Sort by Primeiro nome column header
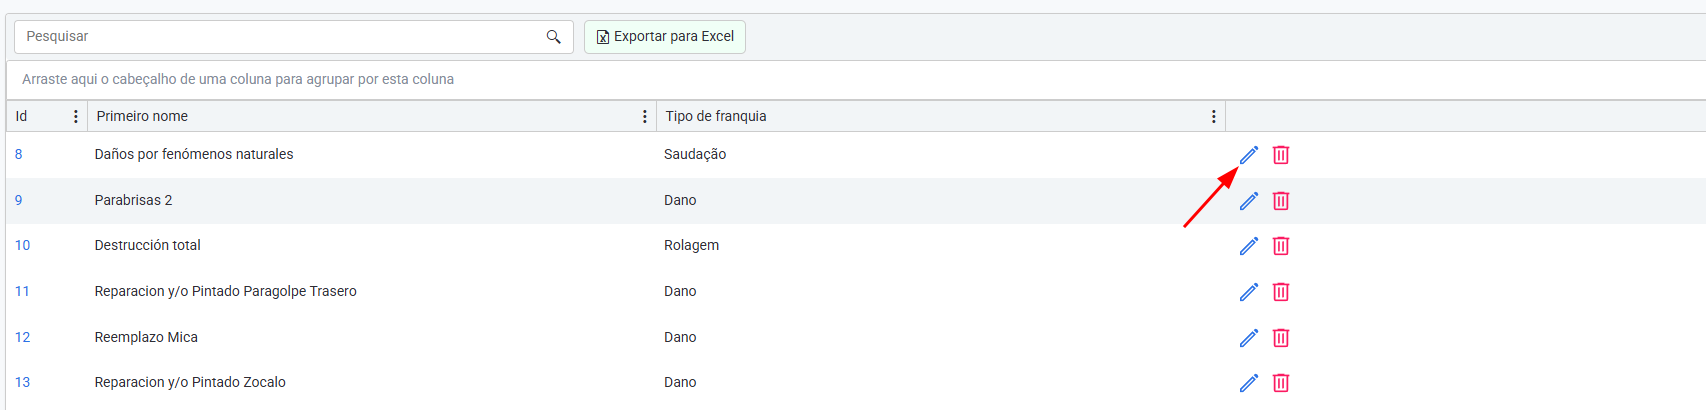This screenshot has width=1706, height=410. (x=142, y=117)
